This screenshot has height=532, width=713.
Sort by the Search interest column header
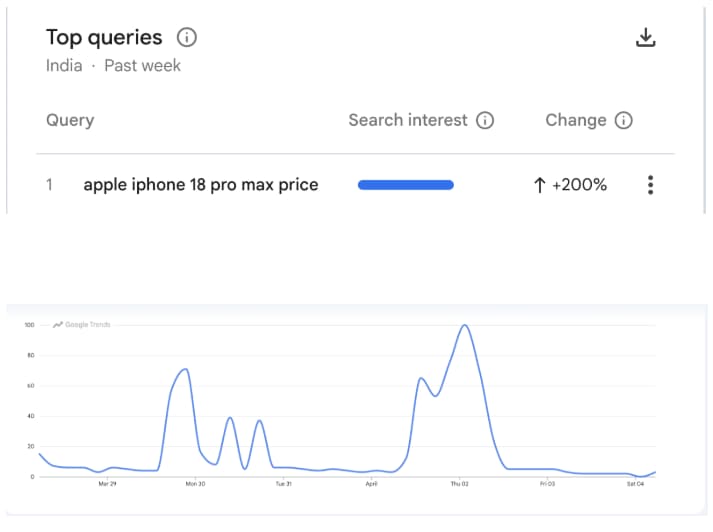[x=408, y=121]
